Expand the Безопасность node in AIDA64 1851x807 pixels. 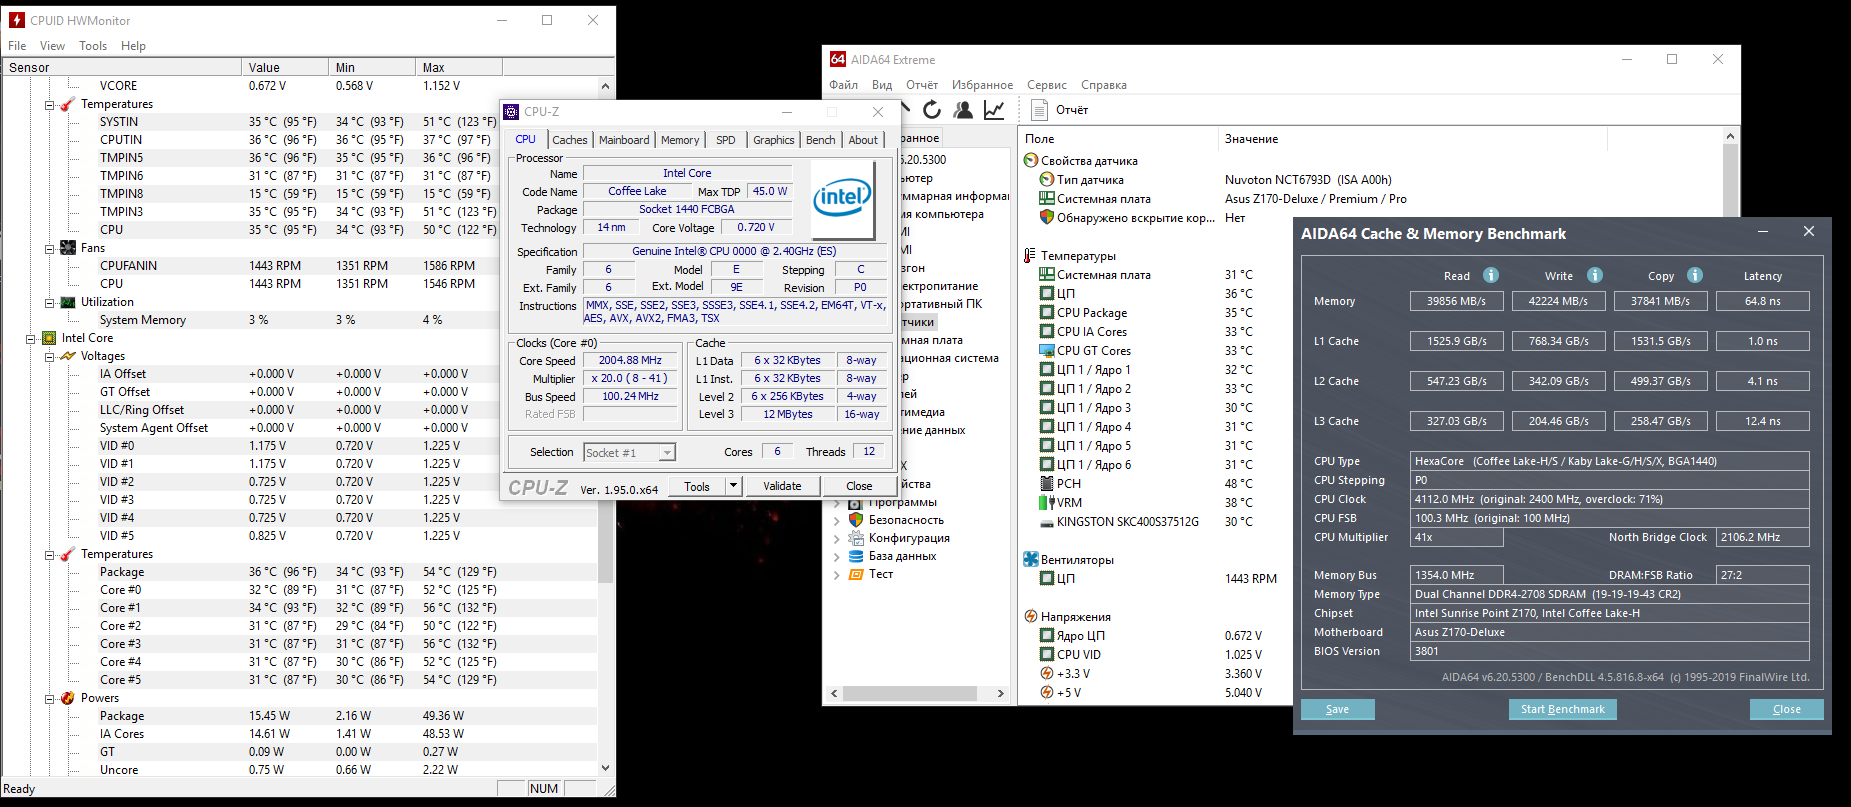[x=837, y=520]
